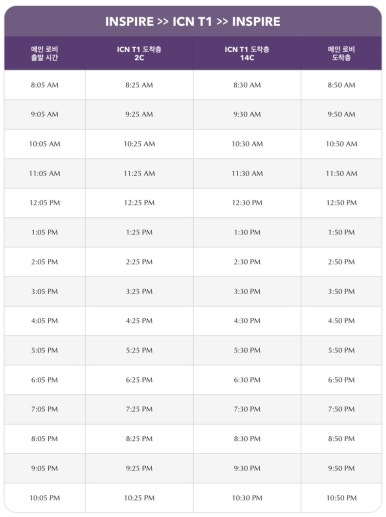Viewport: 386px width, 517px height.
Task: Click the 3:50 PM arrival cell
Action: 341,291
